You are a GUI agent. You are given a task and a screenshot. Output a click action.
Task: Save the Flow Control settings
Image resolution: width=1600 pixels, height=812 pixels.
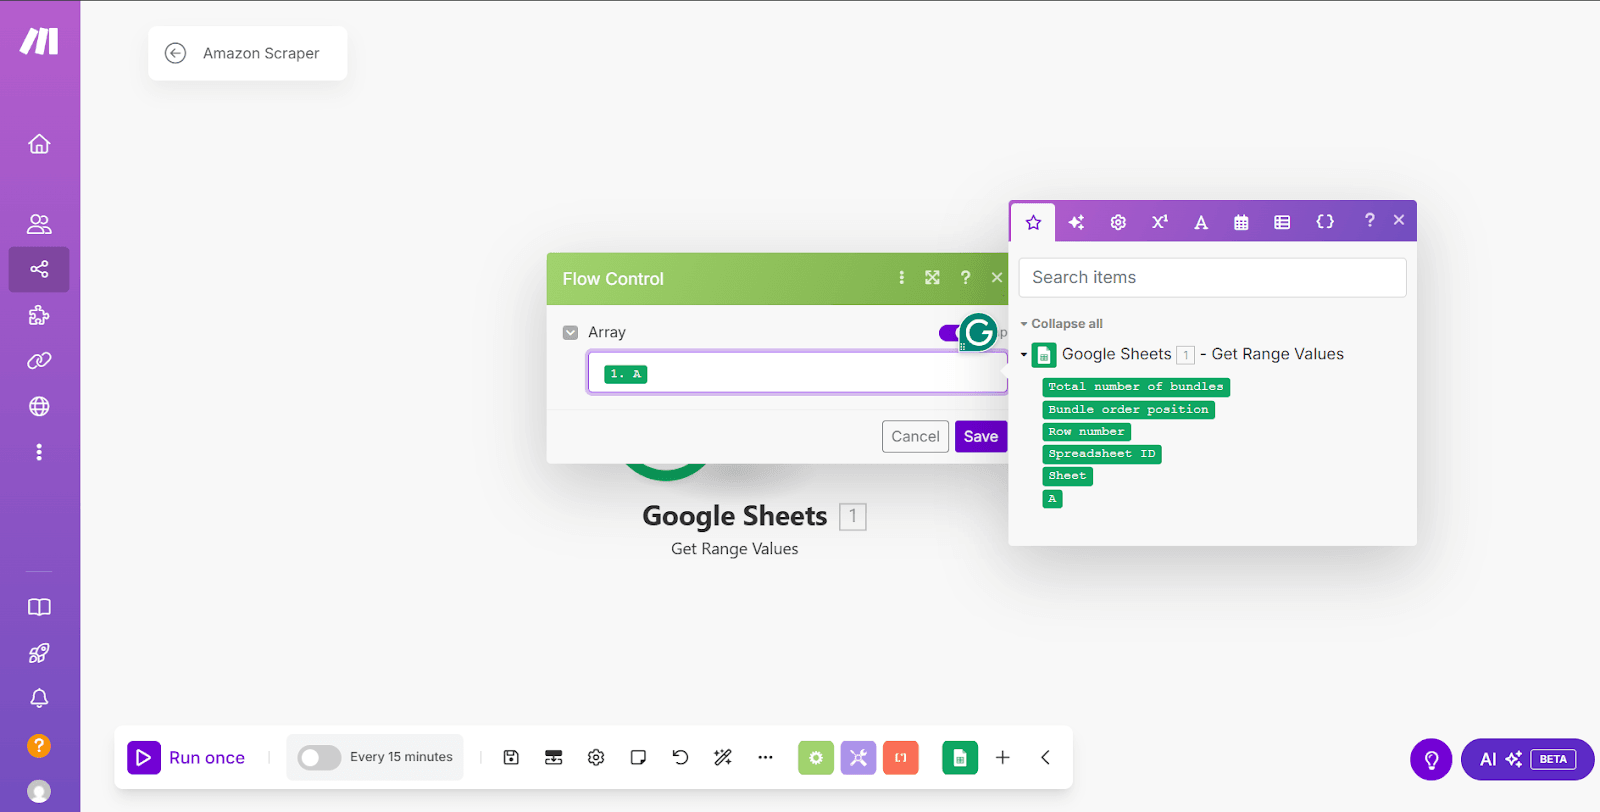point(980,436)
